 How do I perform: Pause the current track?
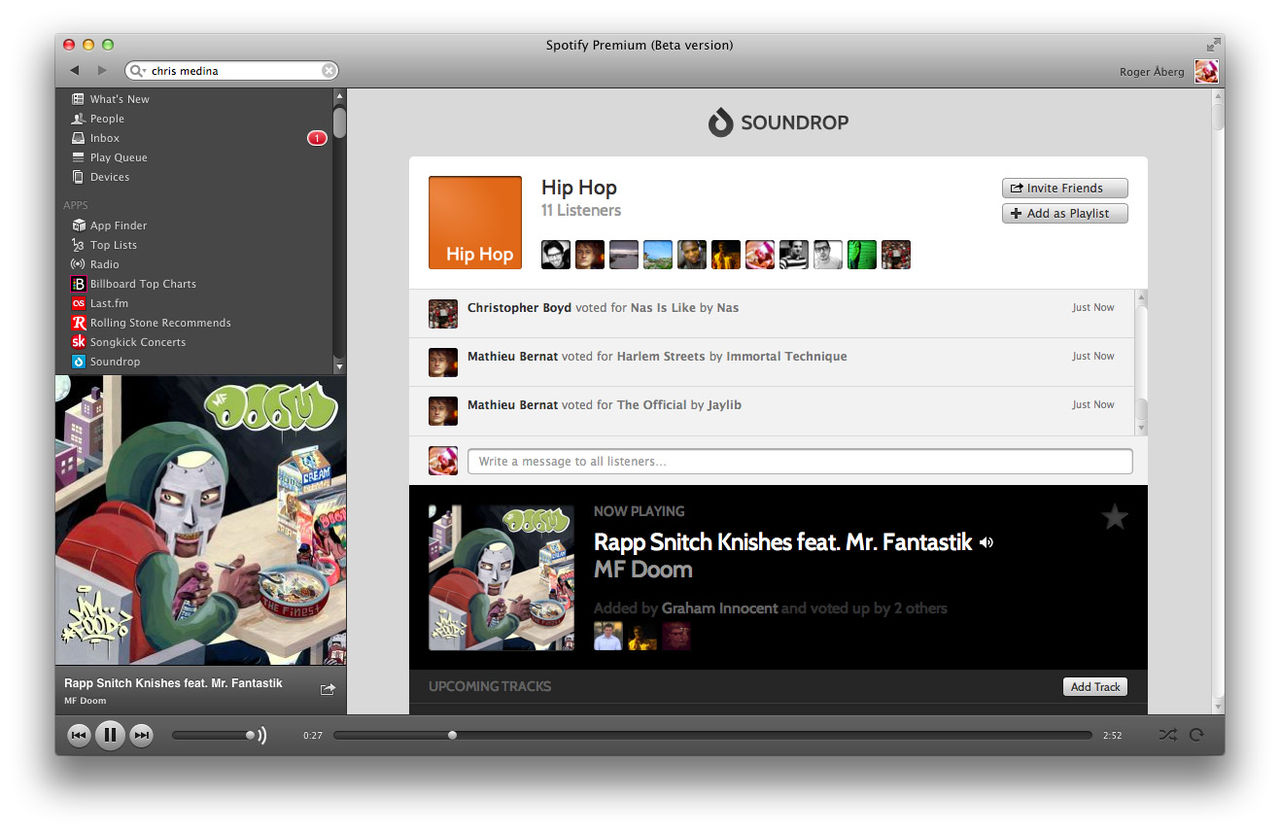[x=110, y=736]
